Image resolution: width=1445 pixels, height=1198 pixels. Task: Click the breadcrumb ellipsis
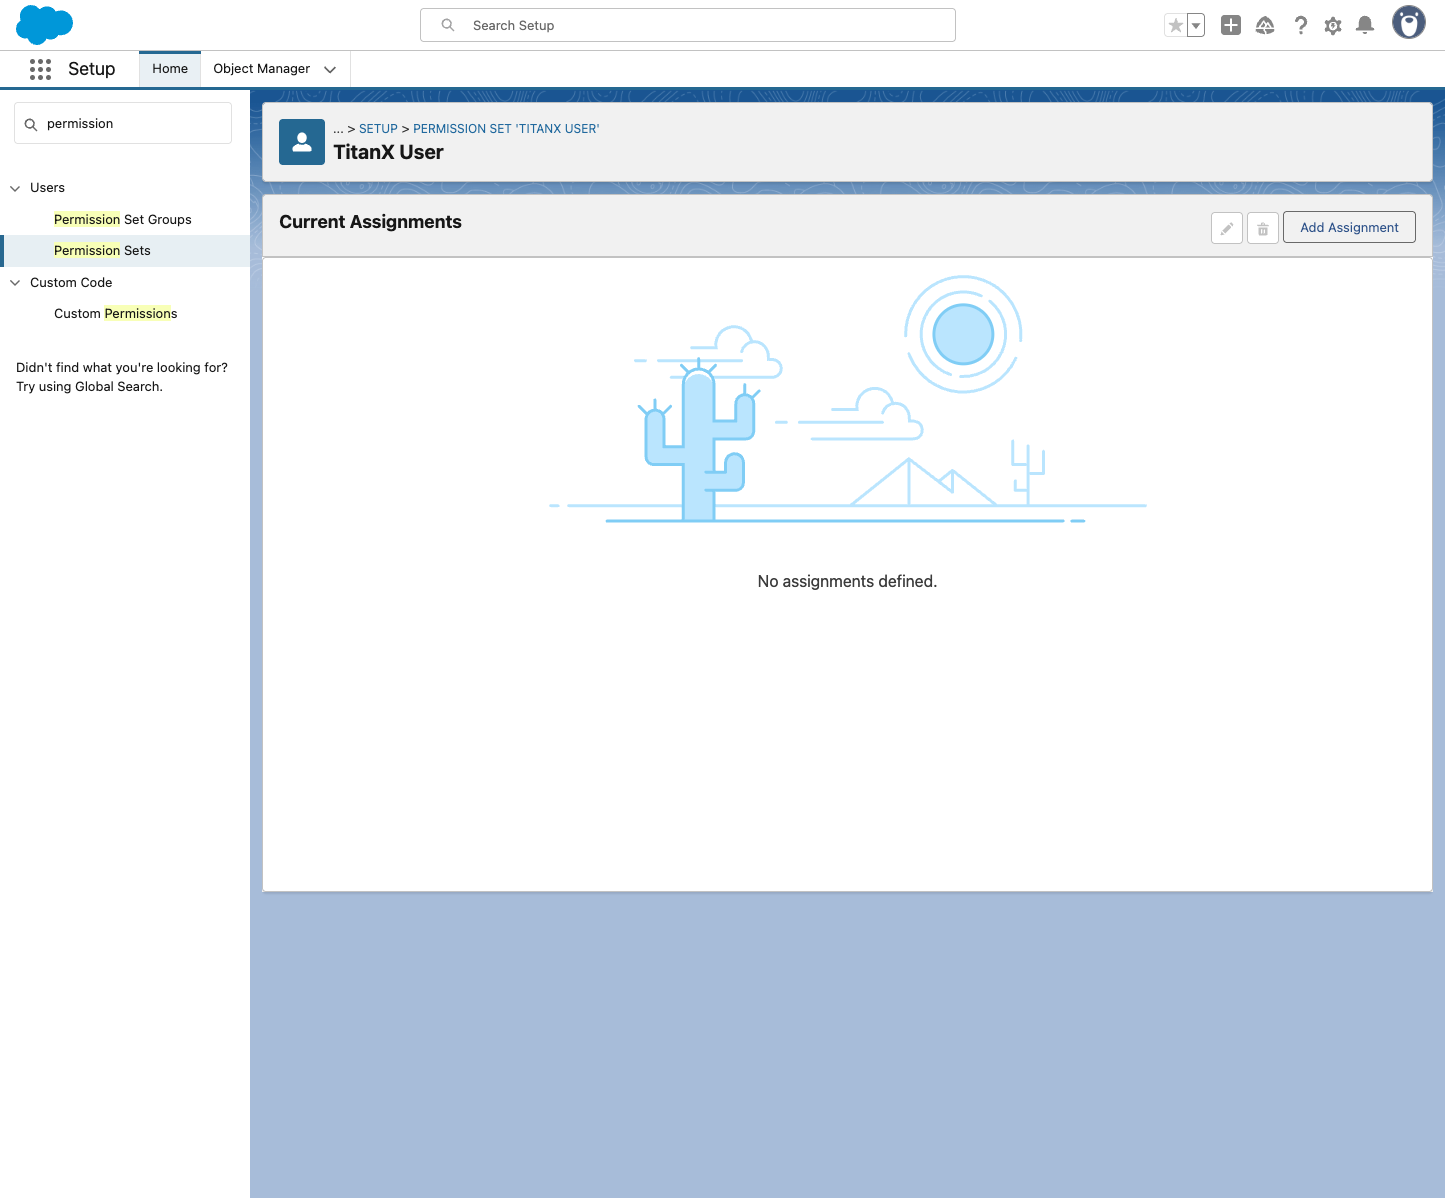[338, 129]
